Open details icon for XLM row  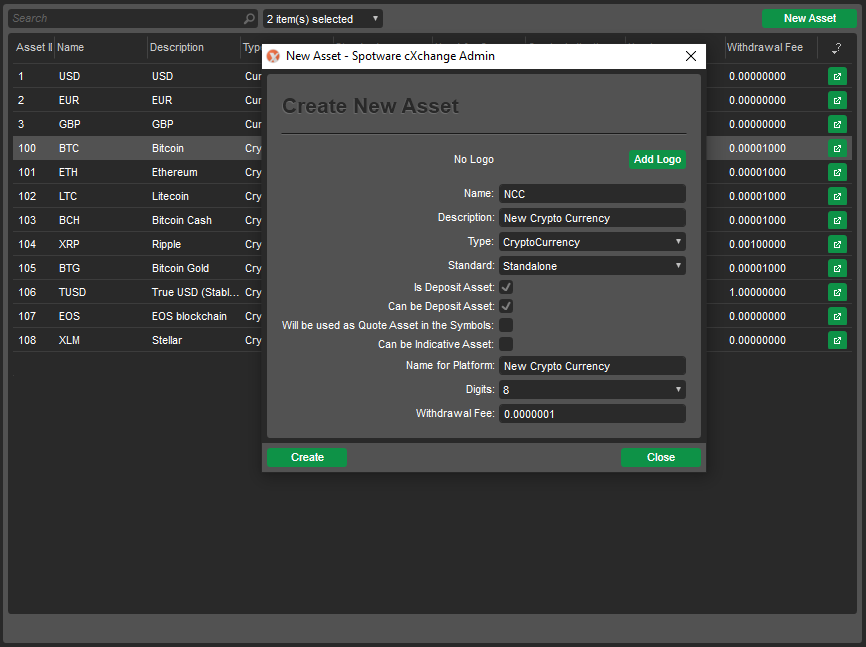coord(837,340)
